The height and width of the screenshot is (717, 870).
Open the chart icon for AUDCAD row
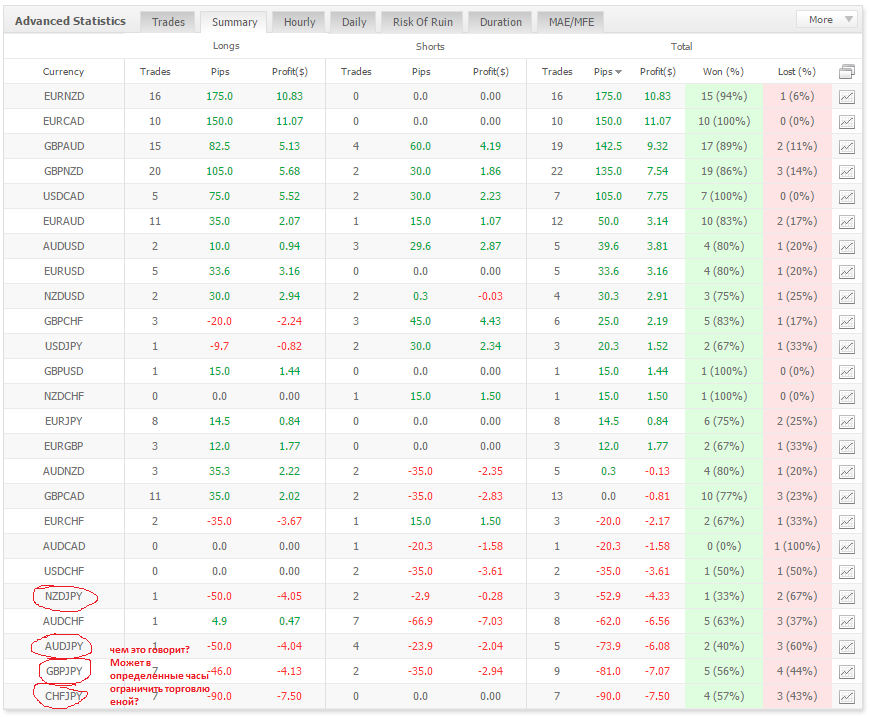[846, 546]
